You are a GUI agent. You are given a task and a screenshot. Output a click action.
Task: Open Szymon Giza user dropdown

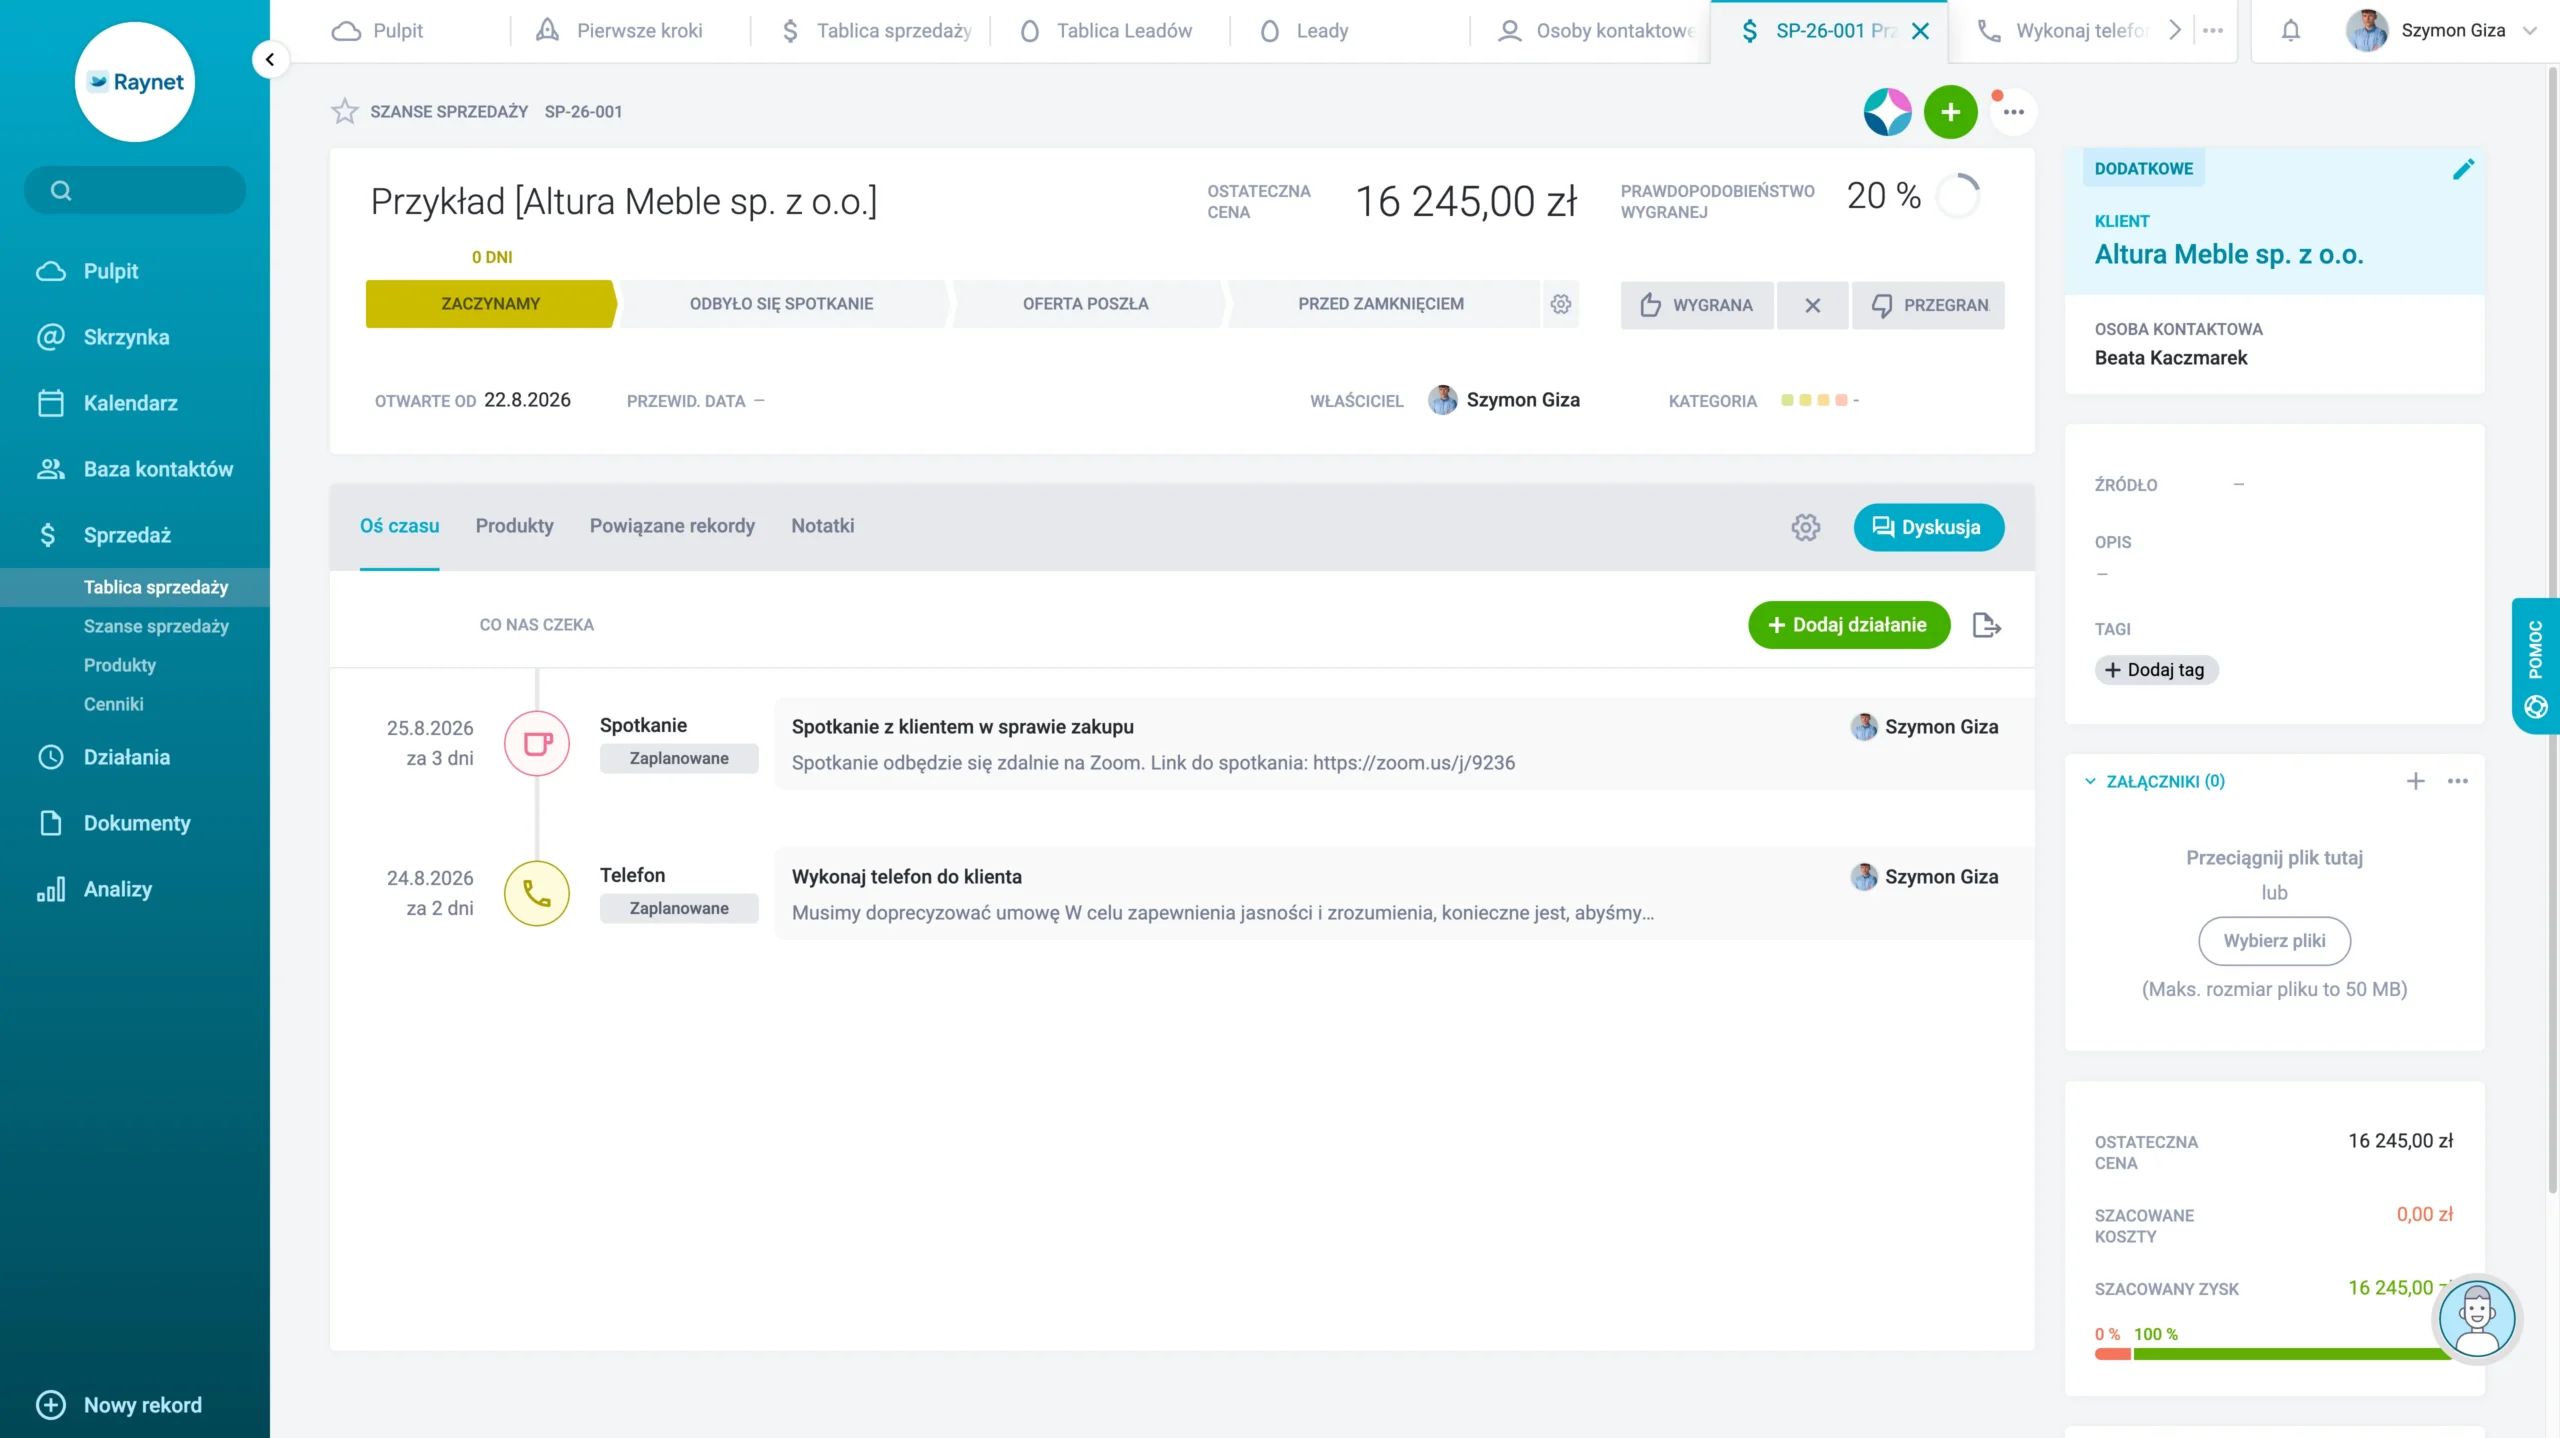[2441, 31]
